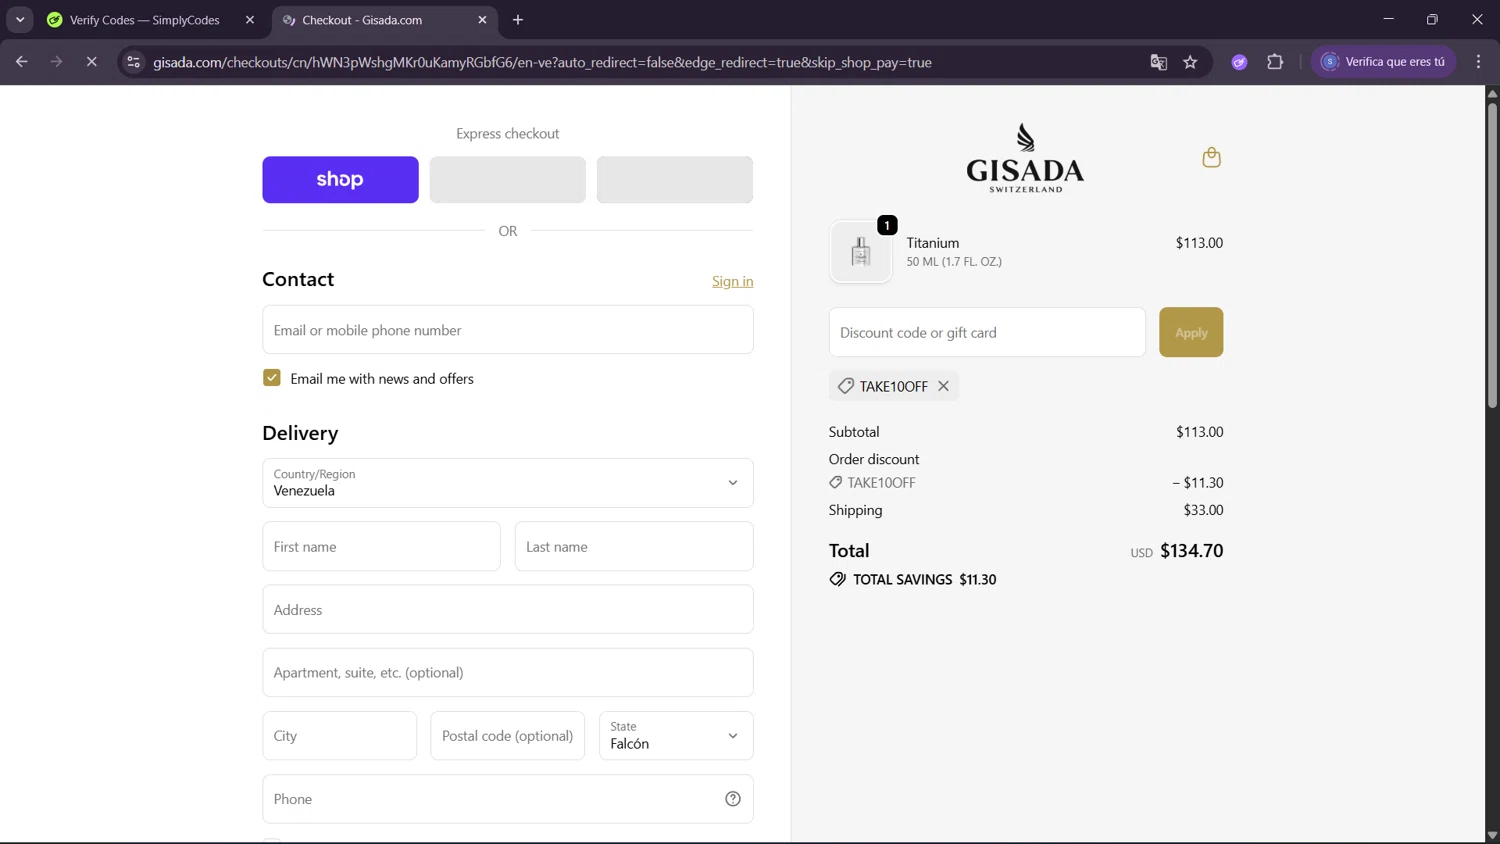Click the total savings tag icon

pos(837,580)
